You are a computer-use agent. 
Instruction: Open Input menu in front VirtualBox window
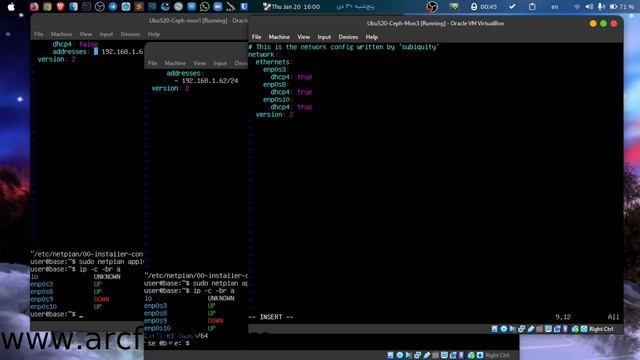tap(324, 37)
